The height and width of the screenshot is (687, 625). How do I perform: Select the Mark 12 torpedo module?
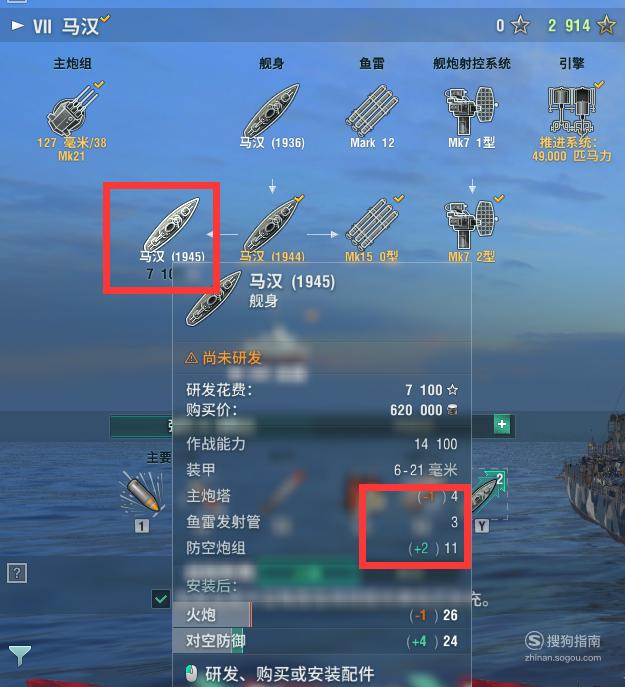click(372, 116)
